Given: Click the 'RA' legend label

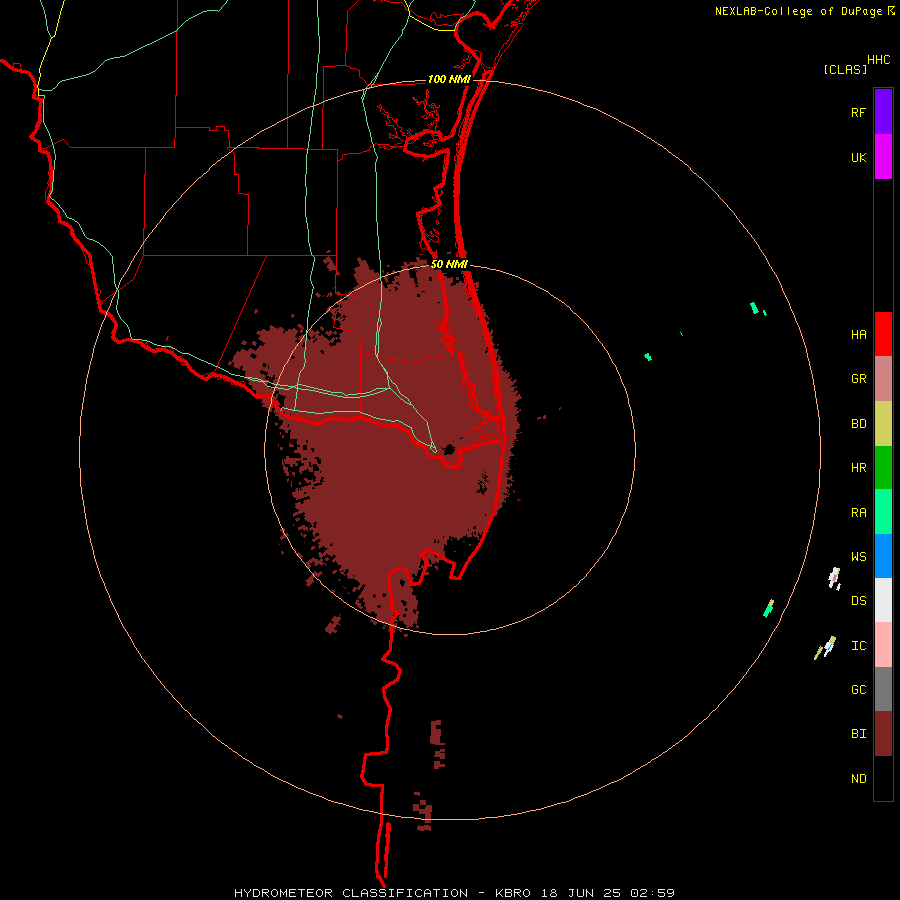Looking at the screenshot, I should [858, 513].
